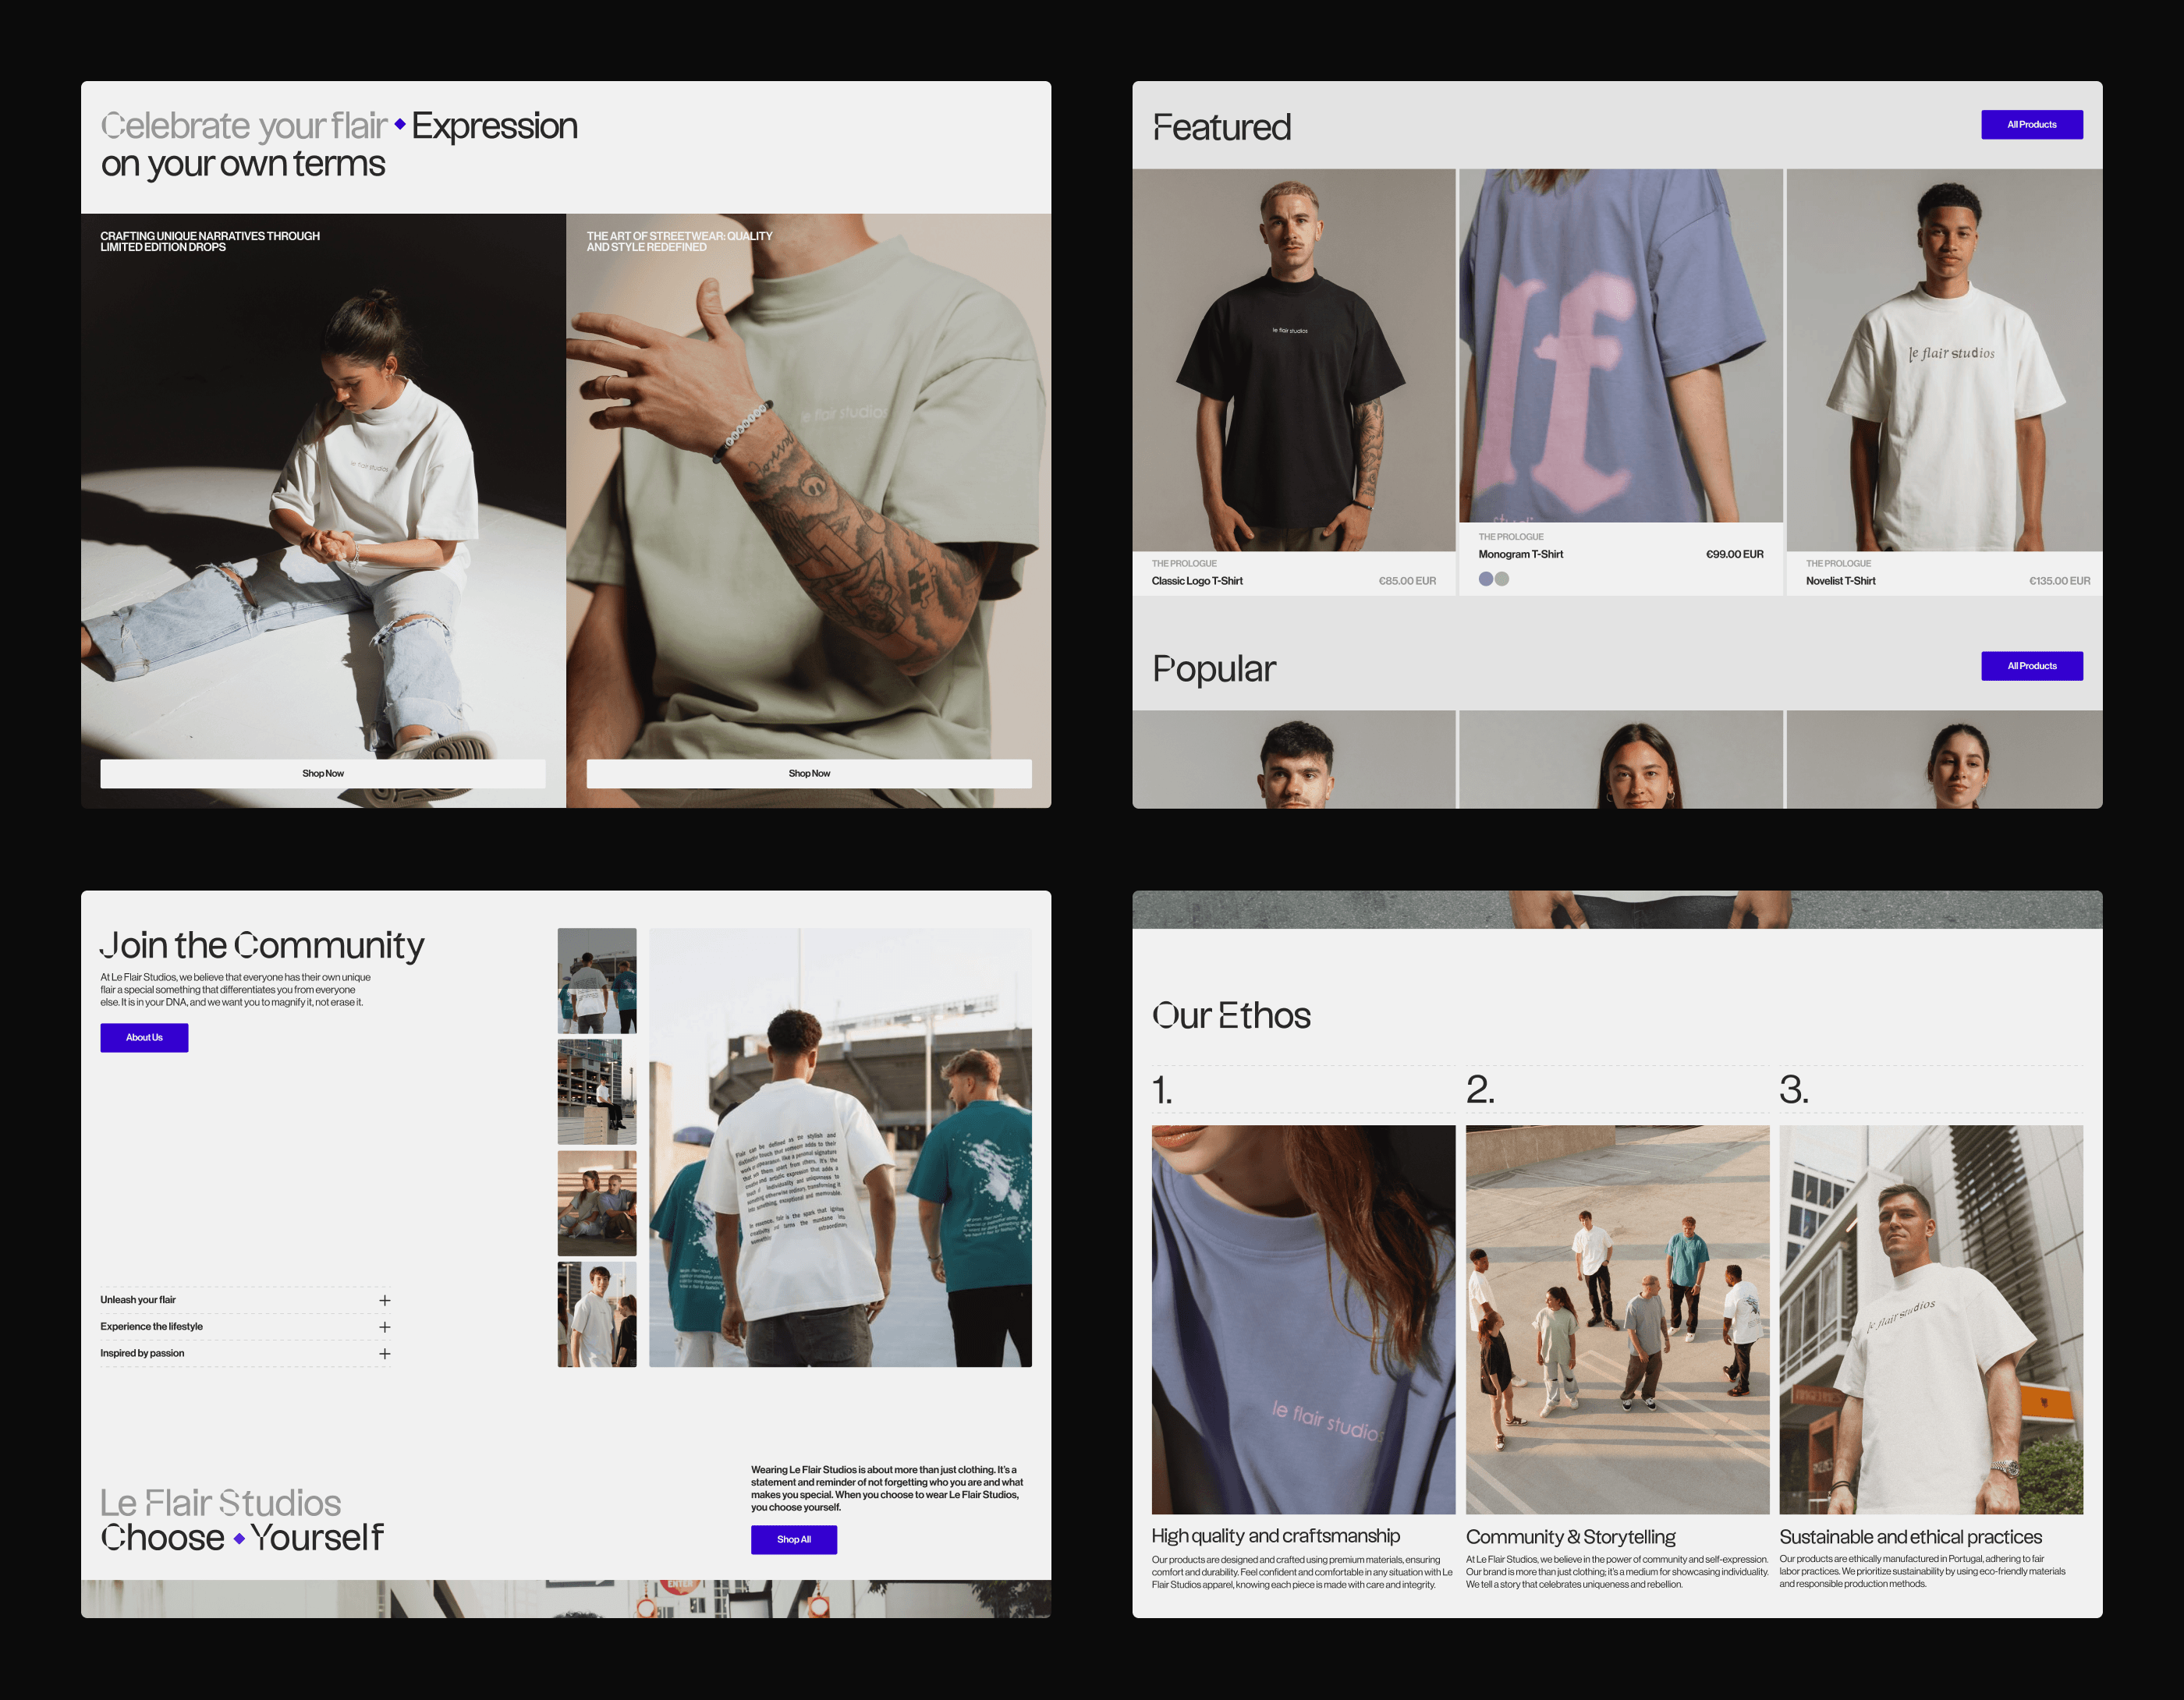Open the 'Community & Storytelling' group photo

tap(1617, 1320)
